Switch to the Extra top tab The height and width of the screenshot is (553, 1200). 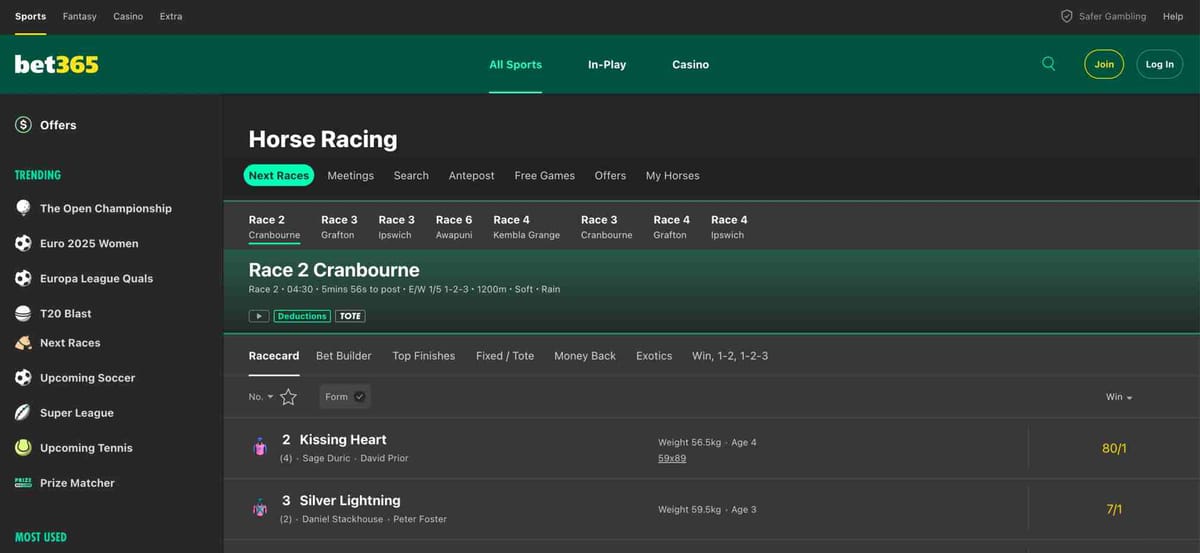pyautogui.click(x=171, y=16)
